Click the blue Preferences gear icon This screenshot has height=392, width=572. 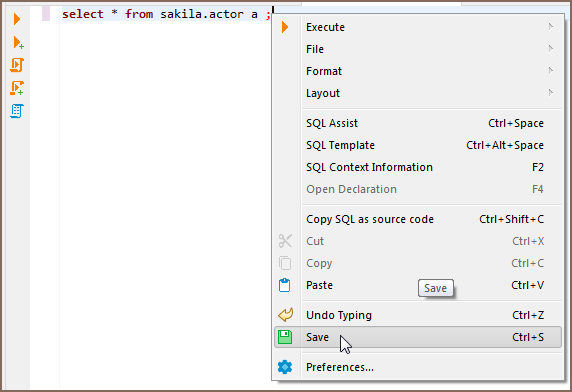coord(285,367)
